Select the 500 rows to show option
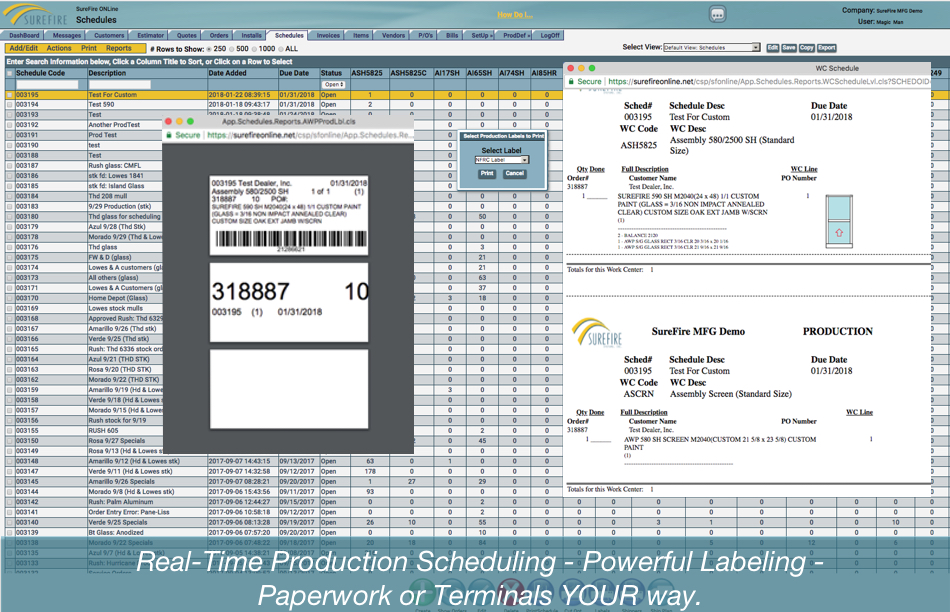The height and width of the screenshot is (612, 950). [231, 49]
